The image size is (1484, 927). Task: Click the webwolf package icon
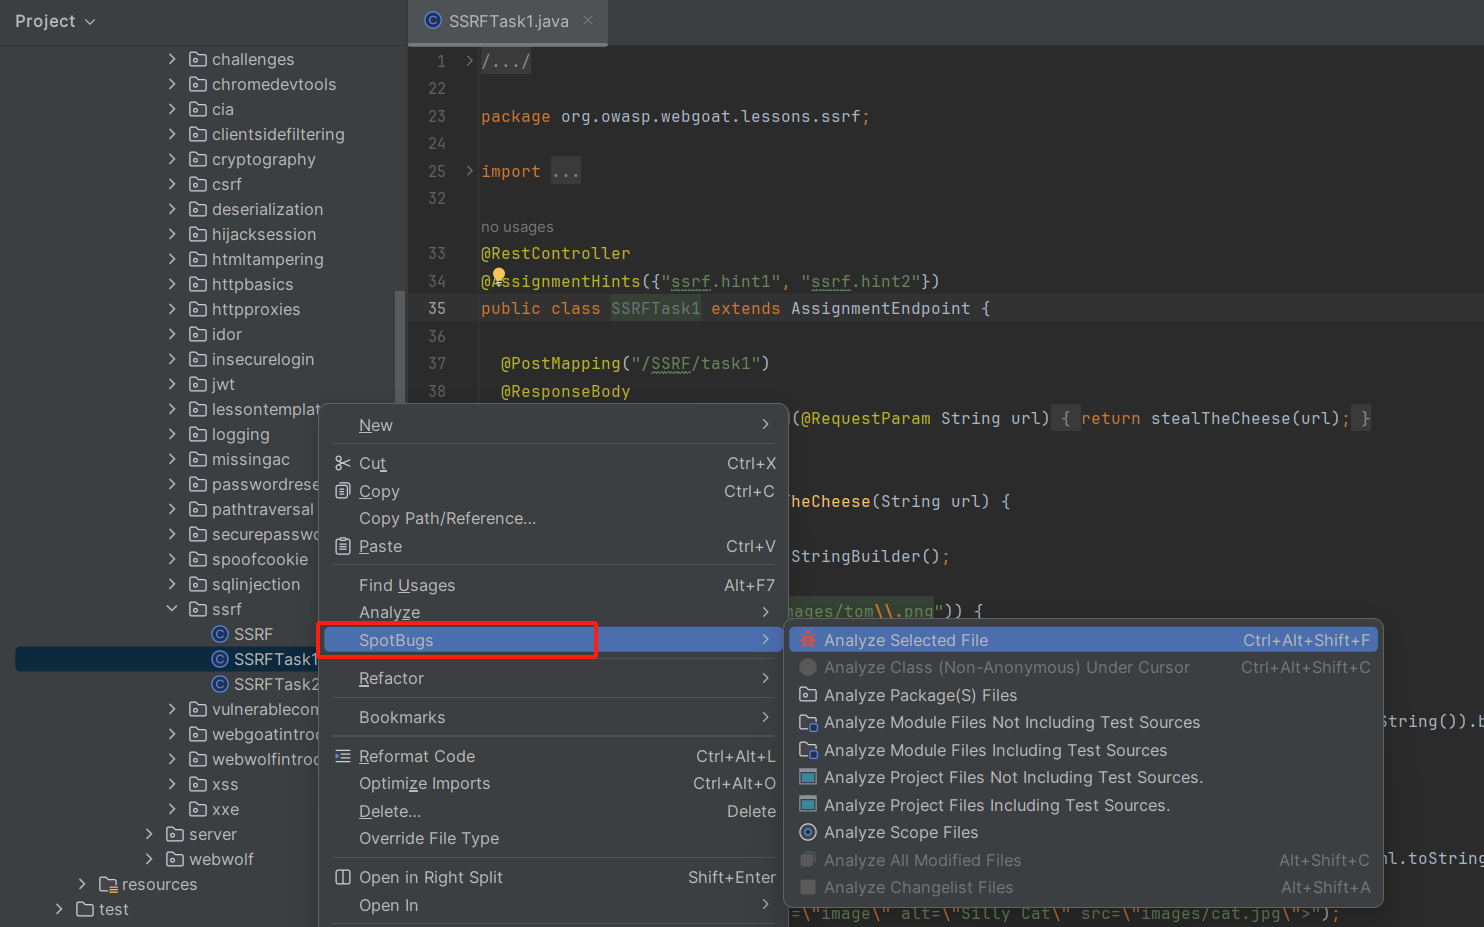(x=175, y=859)
